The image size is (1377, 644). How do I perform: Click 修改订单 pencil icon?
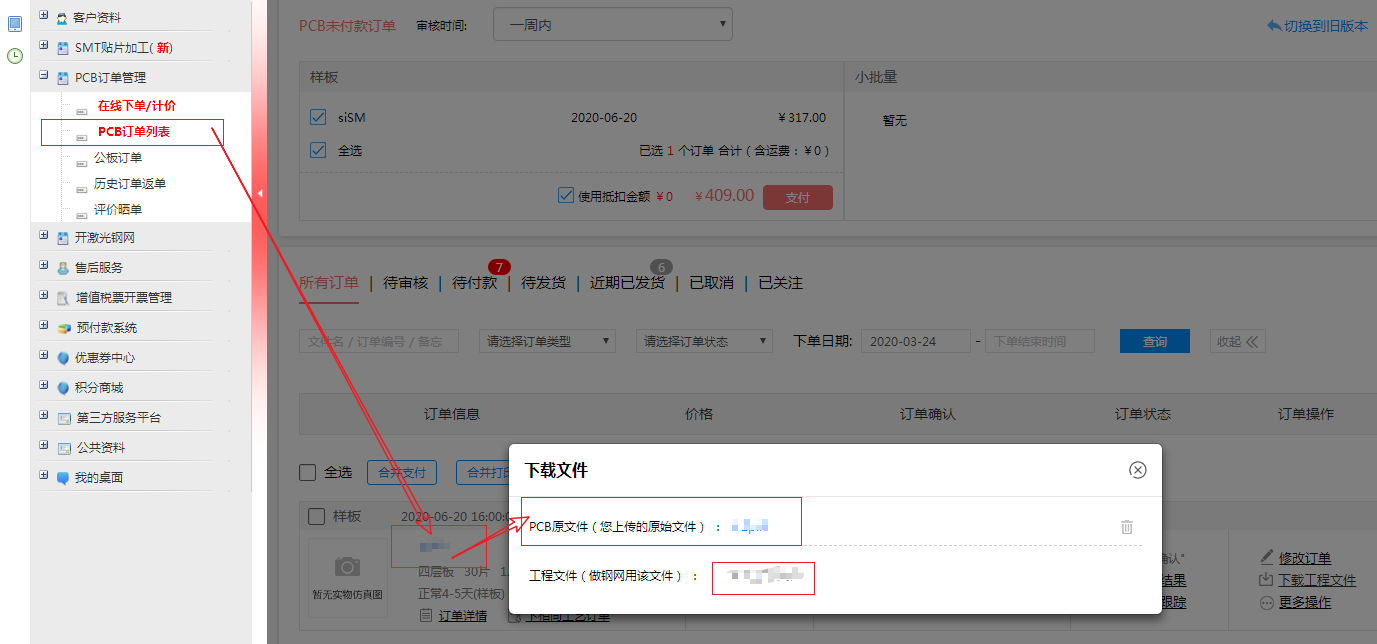tap(1267, 557)
